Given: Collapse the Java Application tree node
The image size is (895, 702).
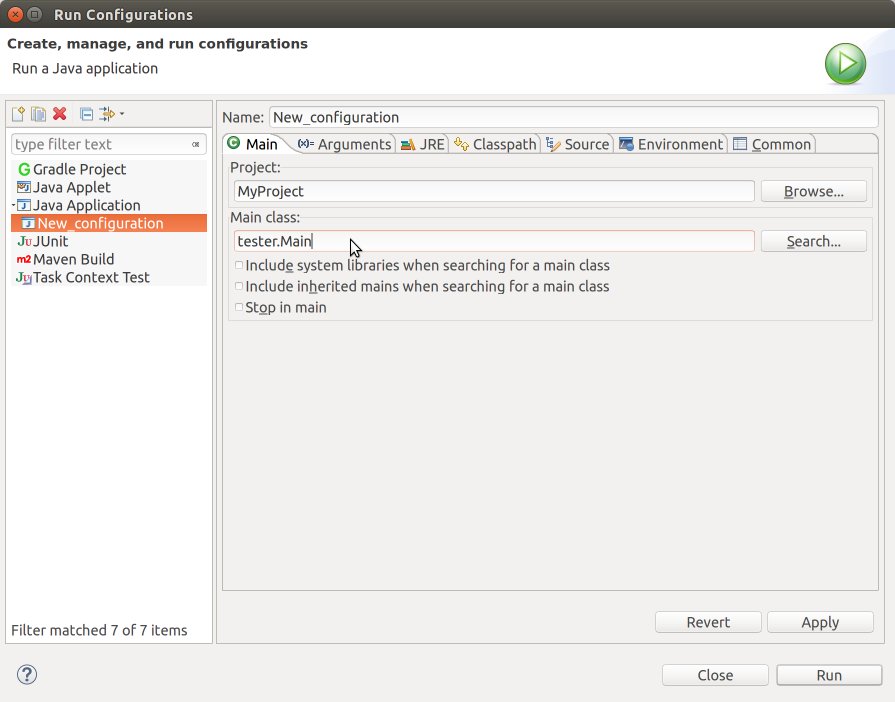Looking at the screenshot, I should 14,205.
